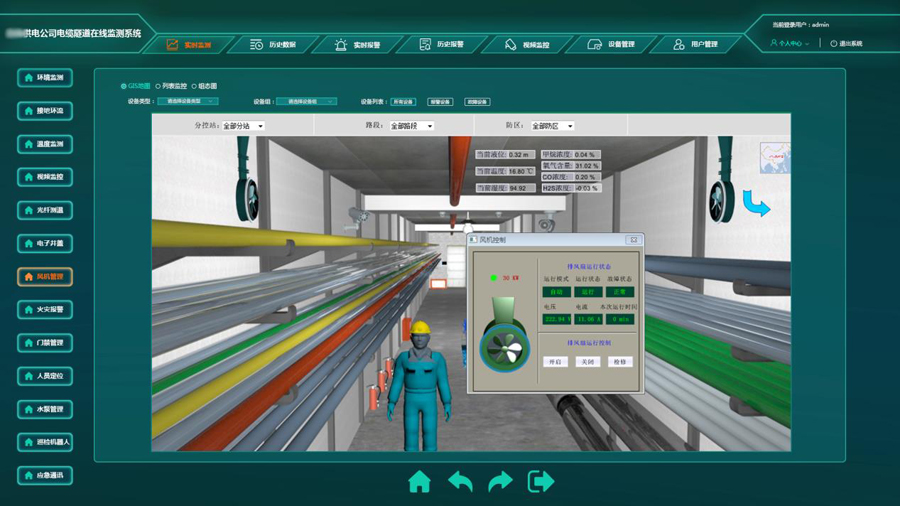The height and width of the screenshot is (506, 900).
Task: Expand the 路段 dropdown
Action: pyautogui.click(x=411, y=126)
